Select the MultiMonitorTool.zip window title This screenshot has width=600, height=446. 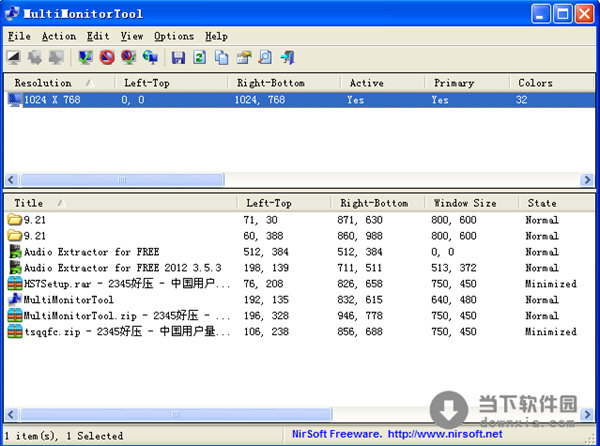(x=127, y=316)
